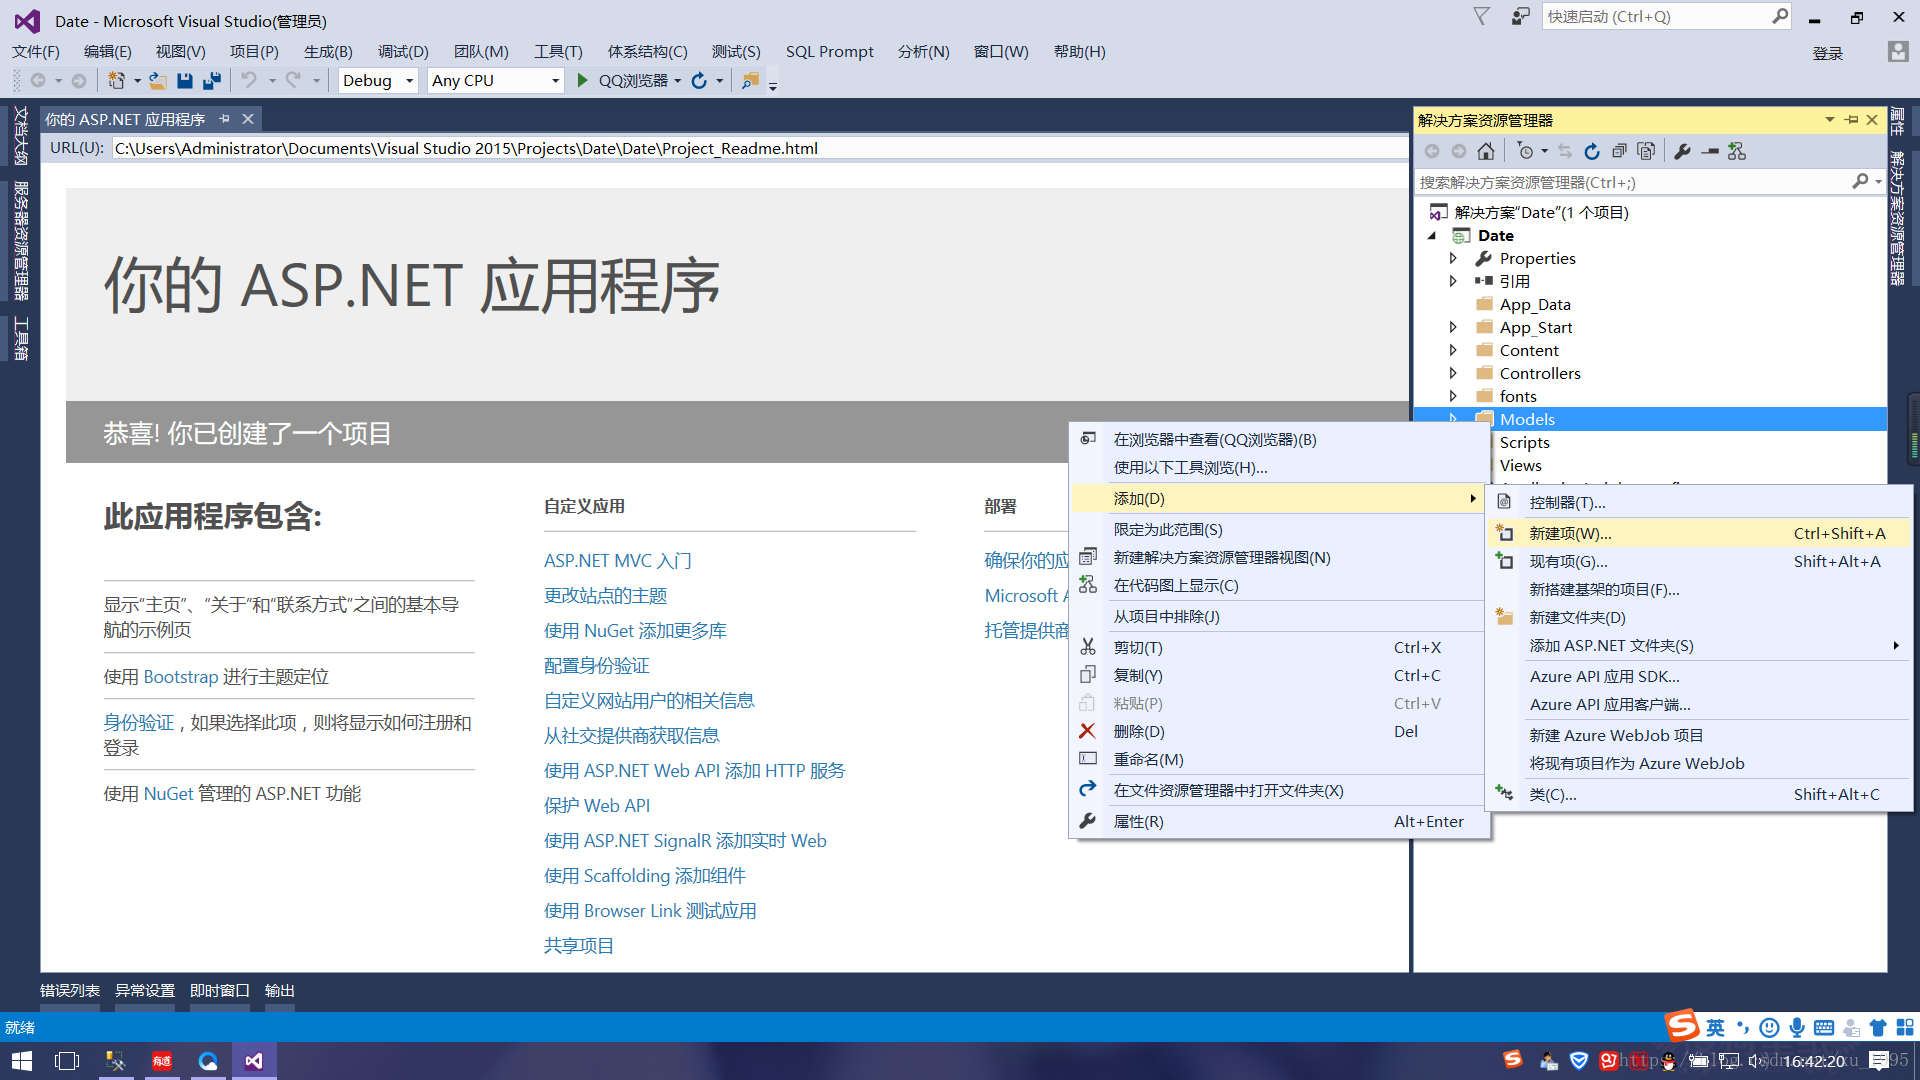
Task: Select 新建项(W)... in the submenu
Action: coord(1570,534)
